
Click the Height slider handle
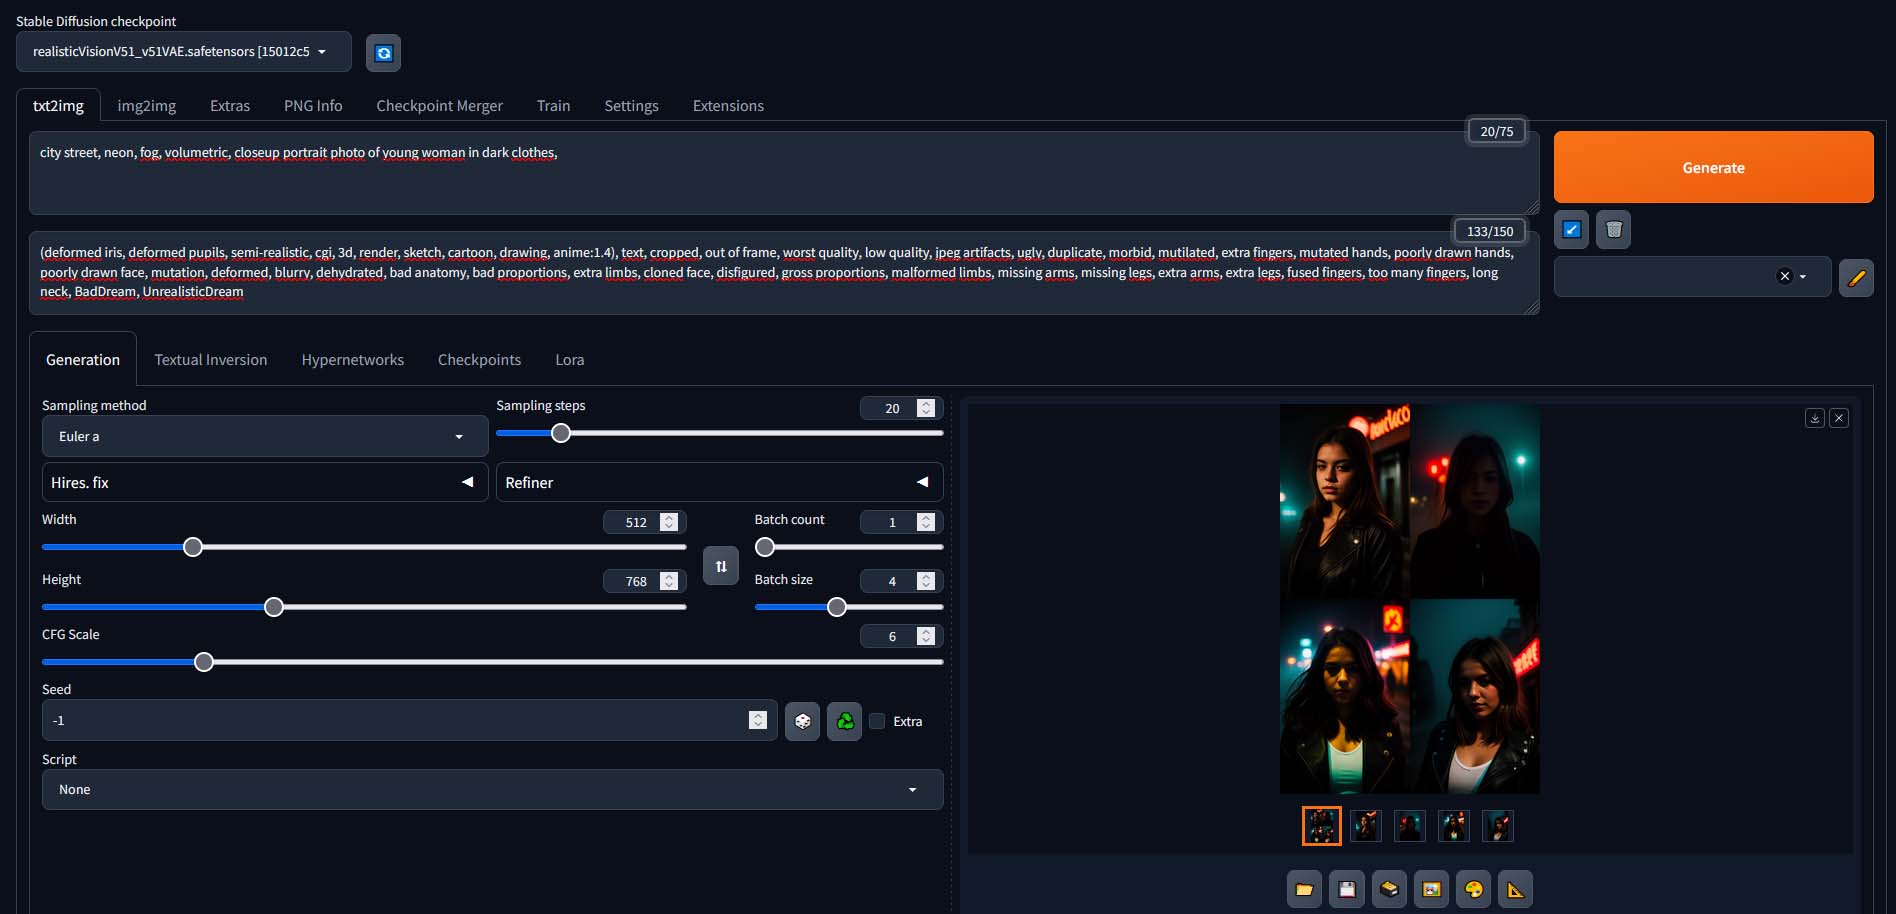point(274,607)
